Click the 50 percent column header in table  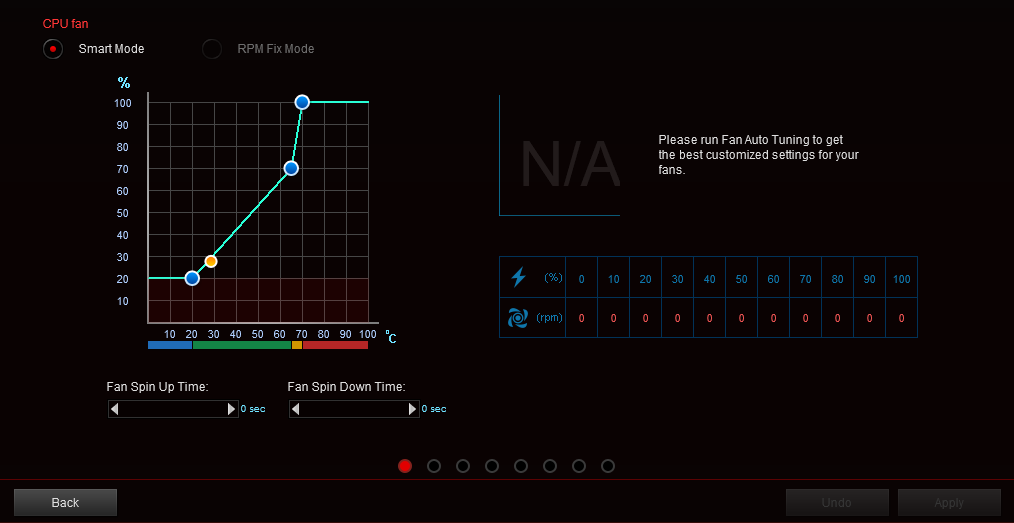pos(742,279)
